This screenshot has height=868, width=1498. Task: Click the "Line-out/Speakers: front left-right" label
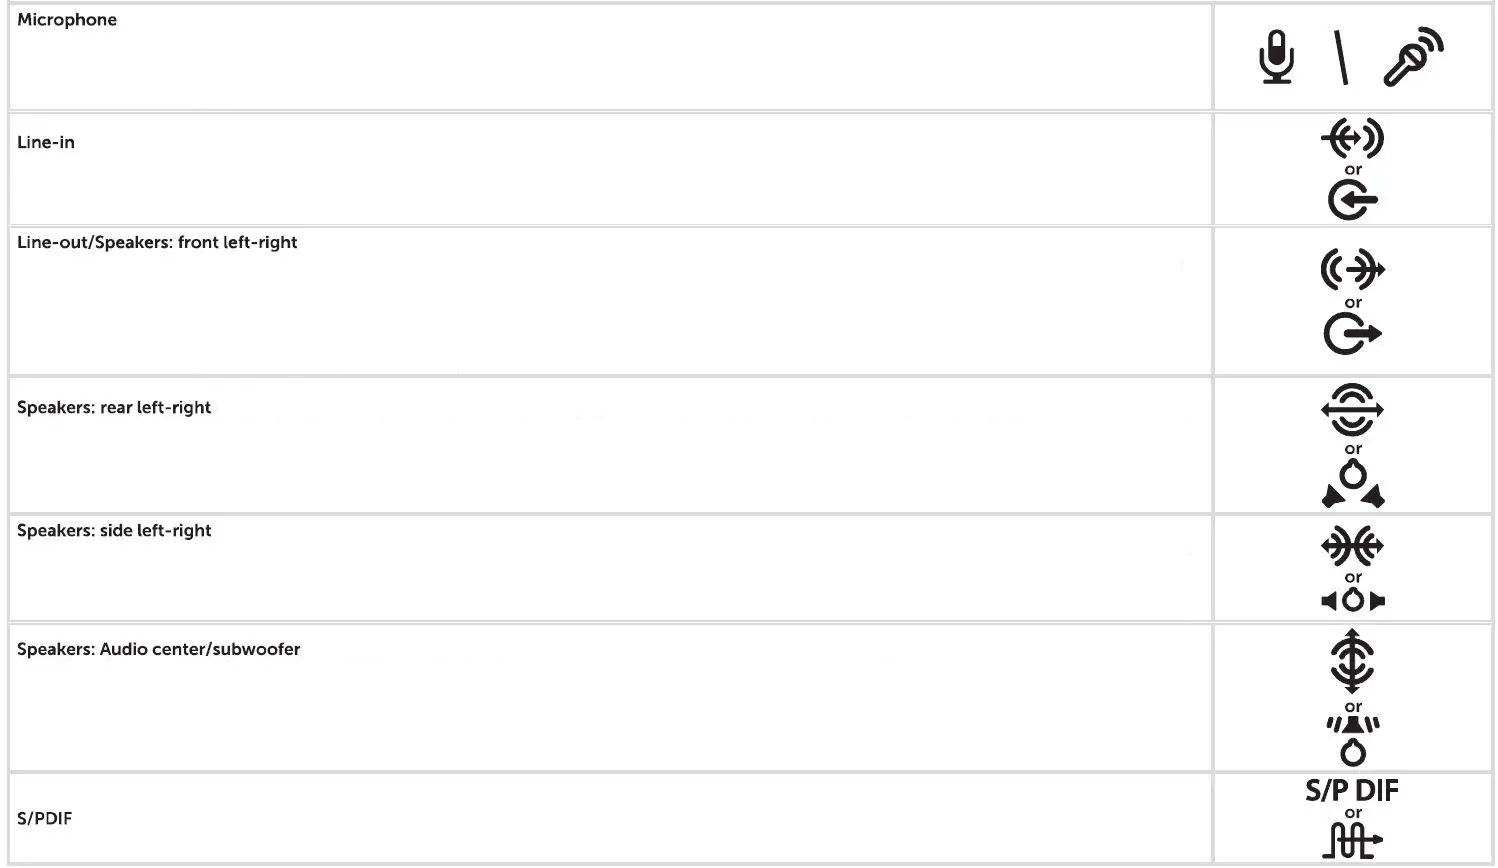tap(157, 243)
